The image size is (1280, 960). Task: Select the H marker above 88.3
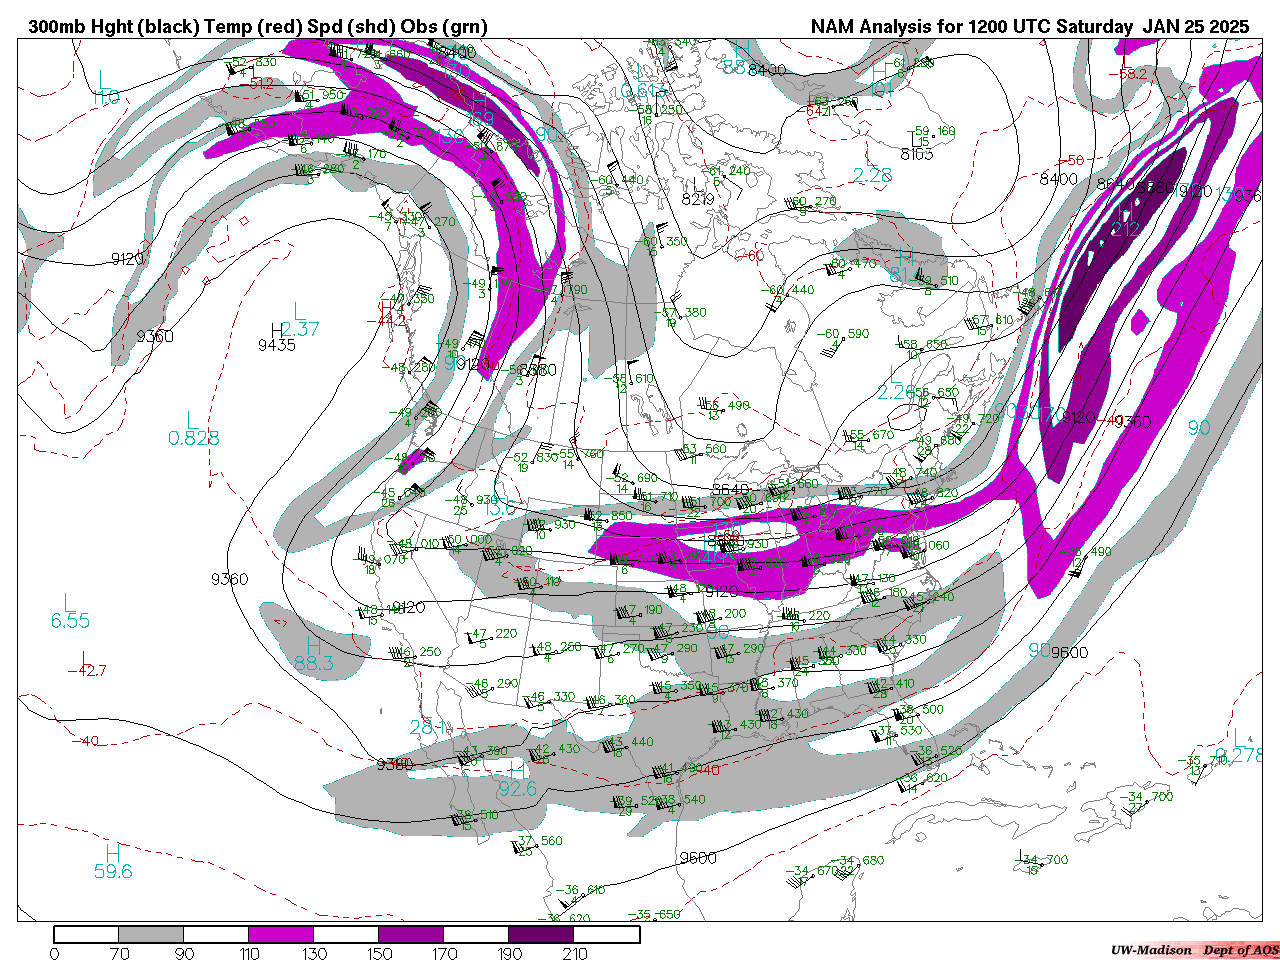pyautogui.click(x=313, y=644)
